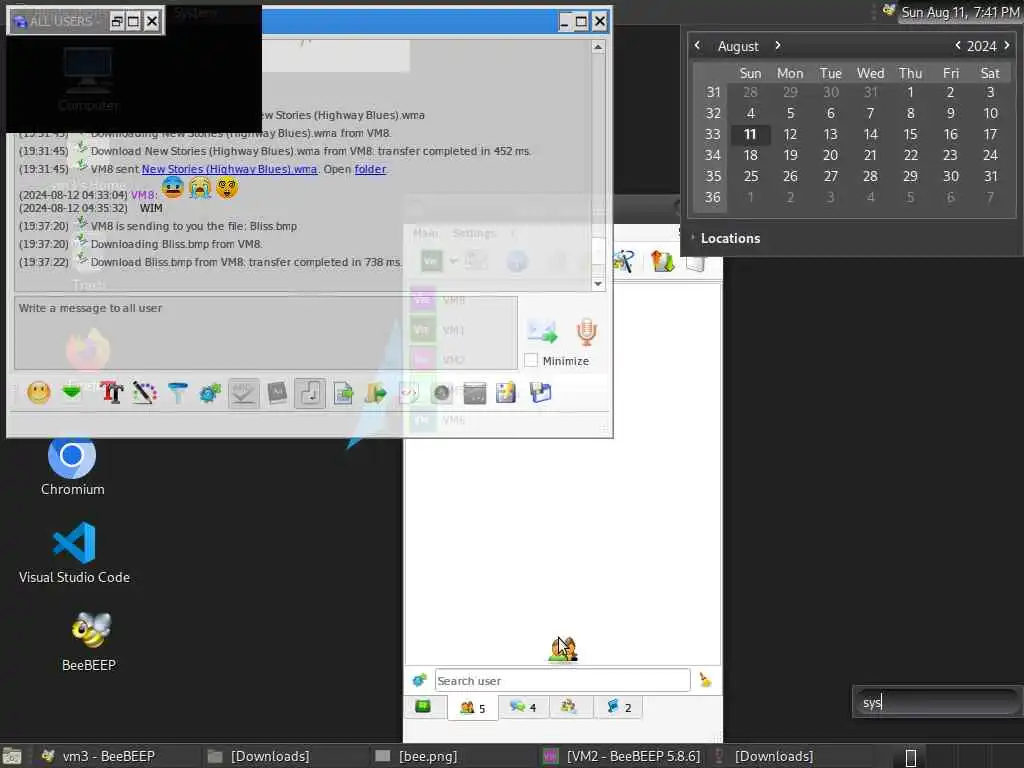Toggle the spell-check ABC icon

tap(244, 393)
